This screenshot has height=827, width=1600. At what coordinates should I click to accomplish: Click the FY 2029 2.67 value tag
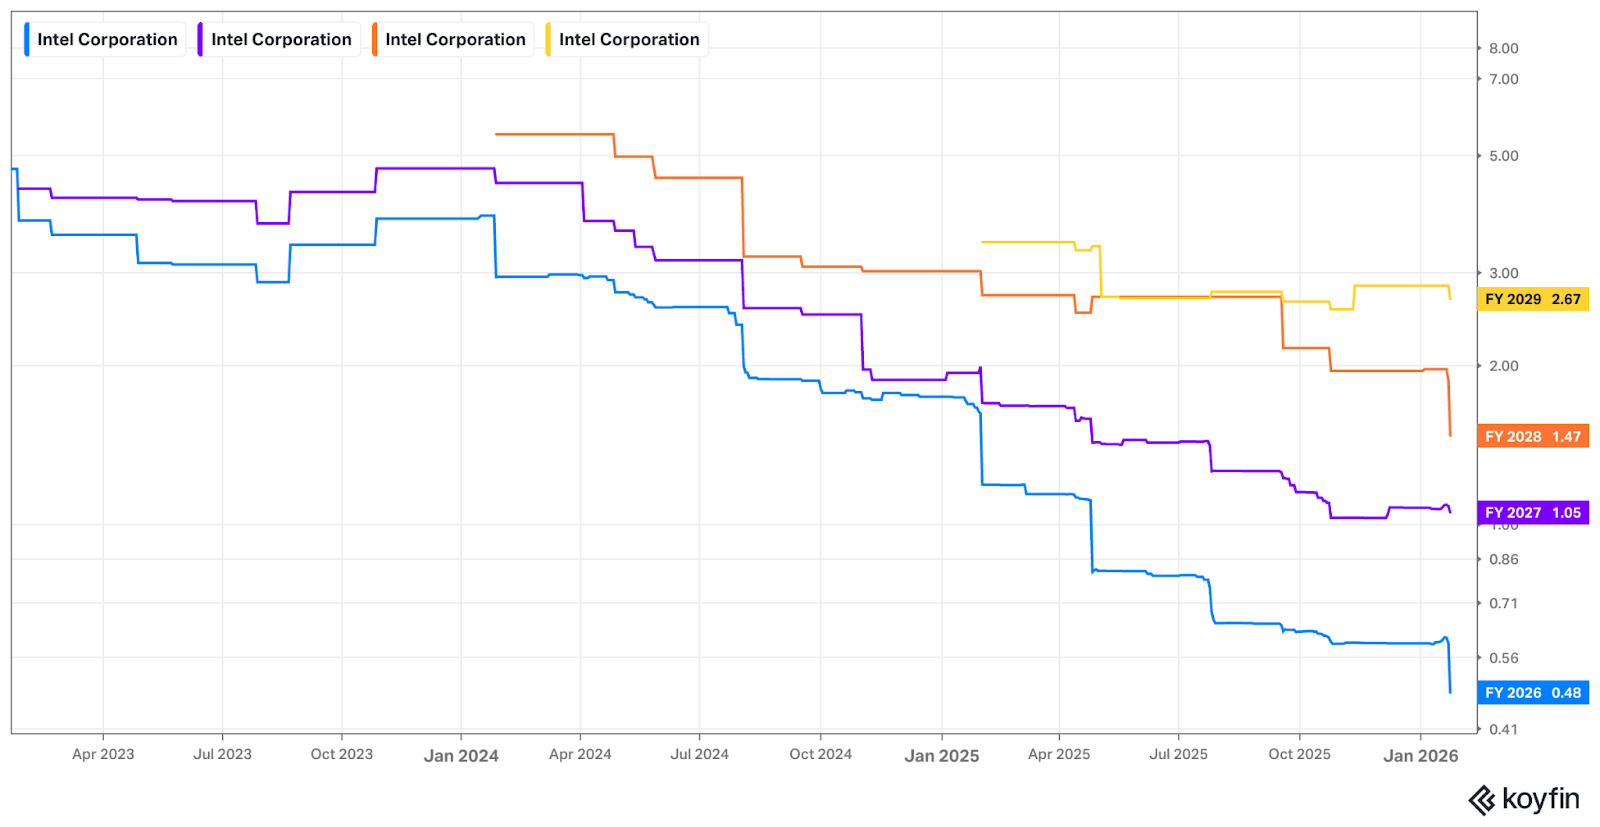pyautogui.click(x=1532, y=299)
